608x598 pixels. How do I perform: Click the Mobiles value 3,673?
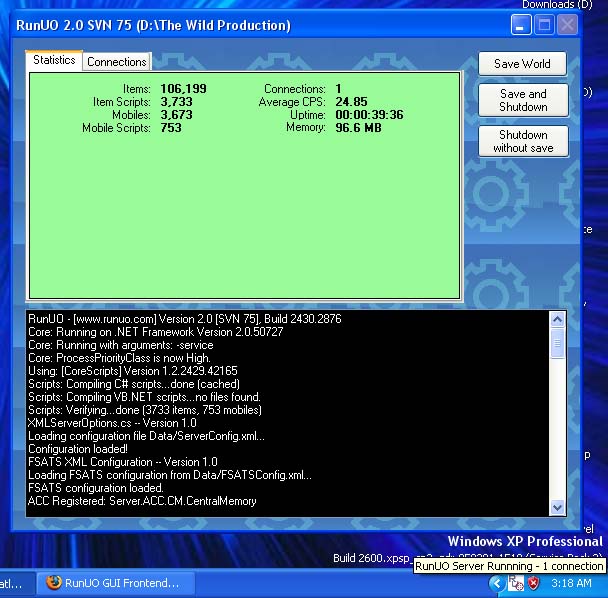point(176,115)
